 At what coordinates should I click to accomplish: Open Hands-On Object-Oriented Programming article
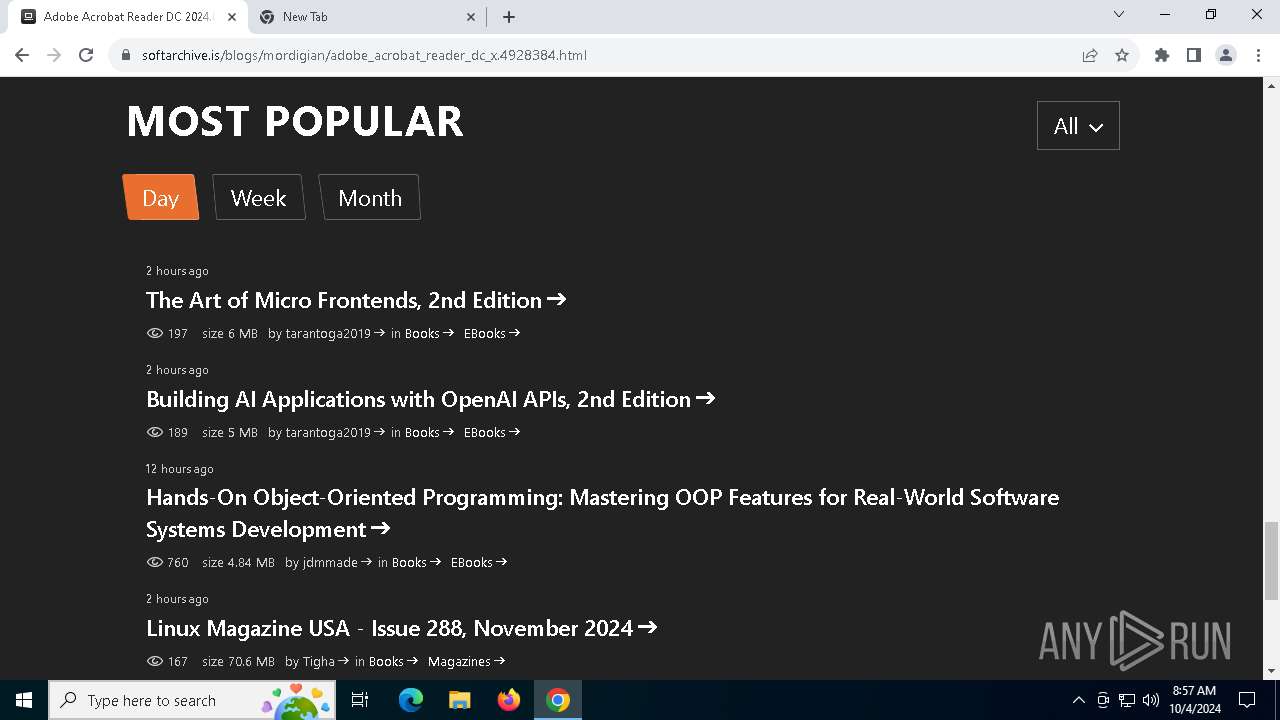[602, 513]
